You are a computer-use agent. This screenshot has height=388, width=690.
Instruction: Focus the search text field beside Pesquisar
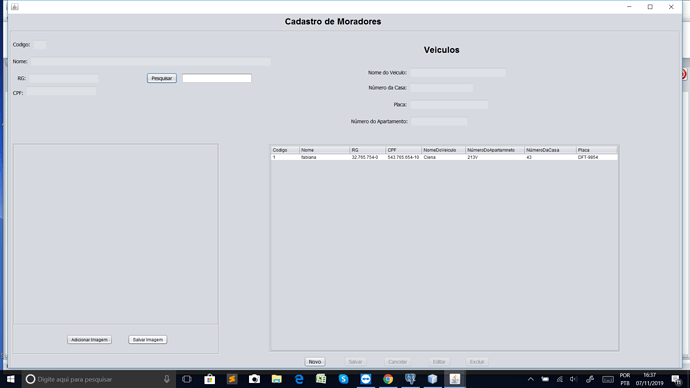tap(217, 78)
